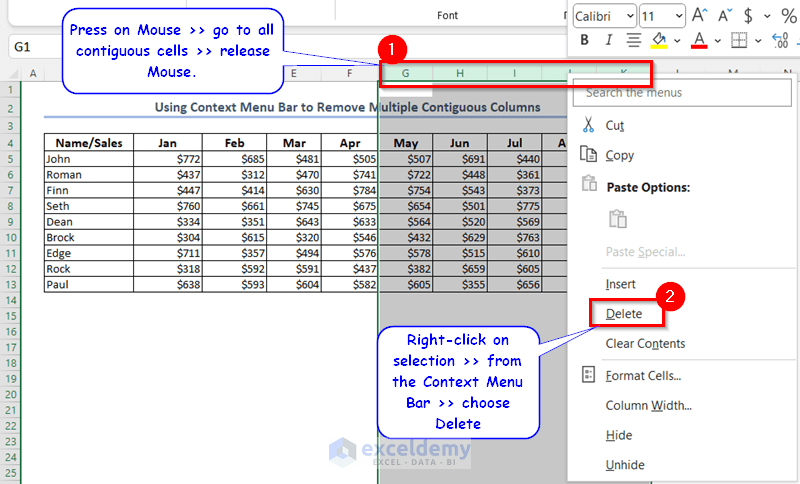This screenshot has height=484, width=800.
Task: Choose Copy from the context menu
Action: pyautogui.click(x=619, y=155)
